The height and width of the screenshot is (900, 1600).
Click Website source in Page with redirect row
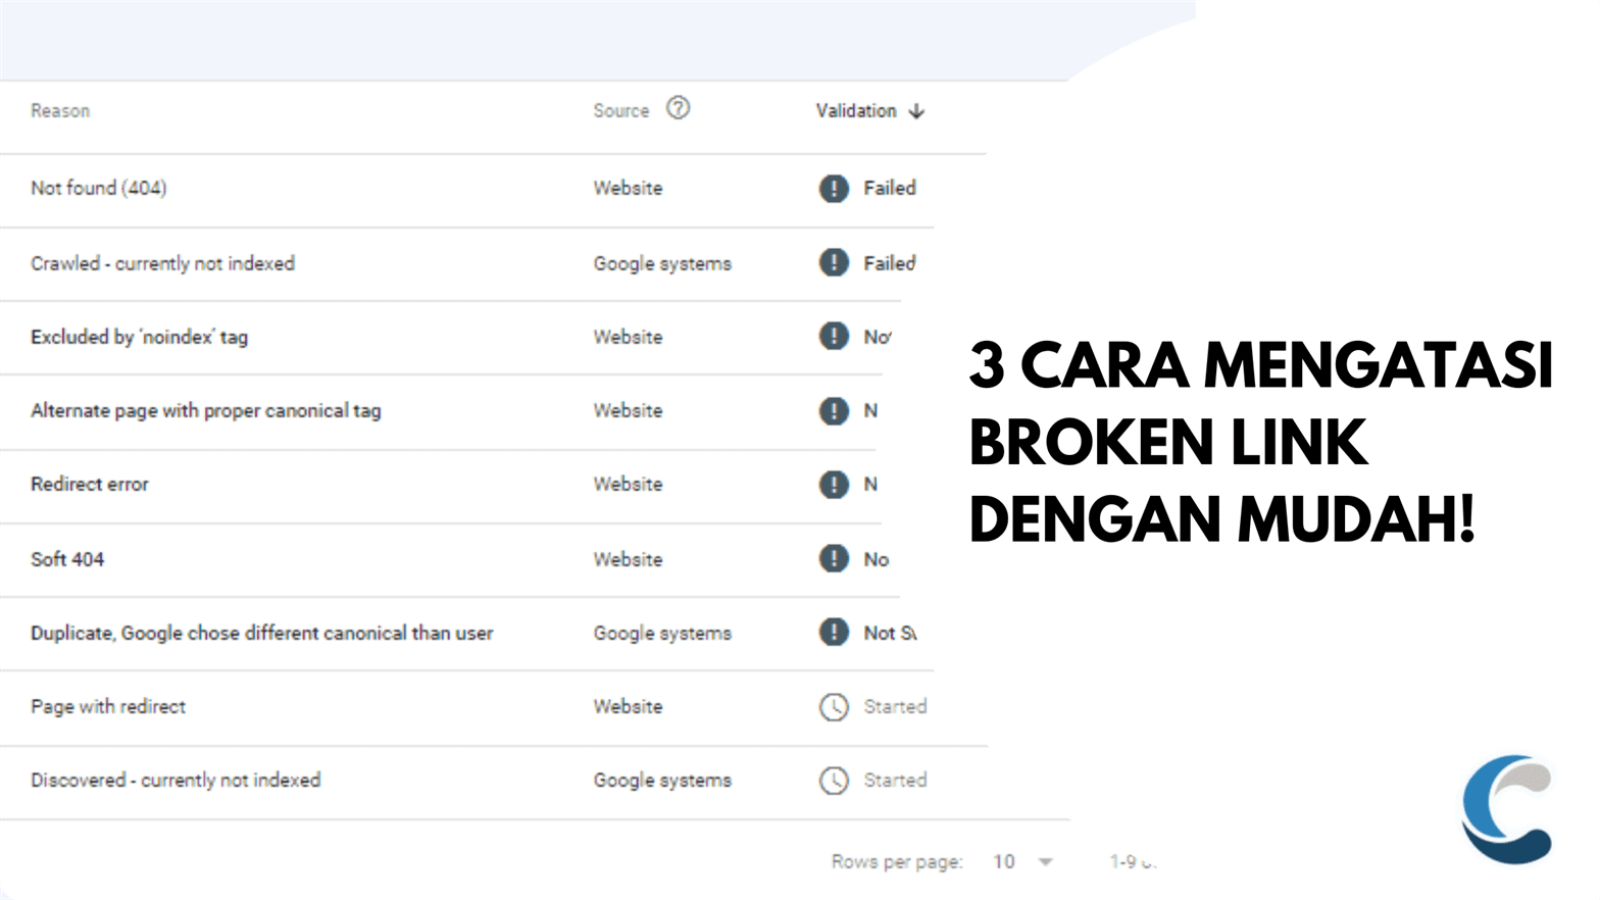[x=627, y=707]
